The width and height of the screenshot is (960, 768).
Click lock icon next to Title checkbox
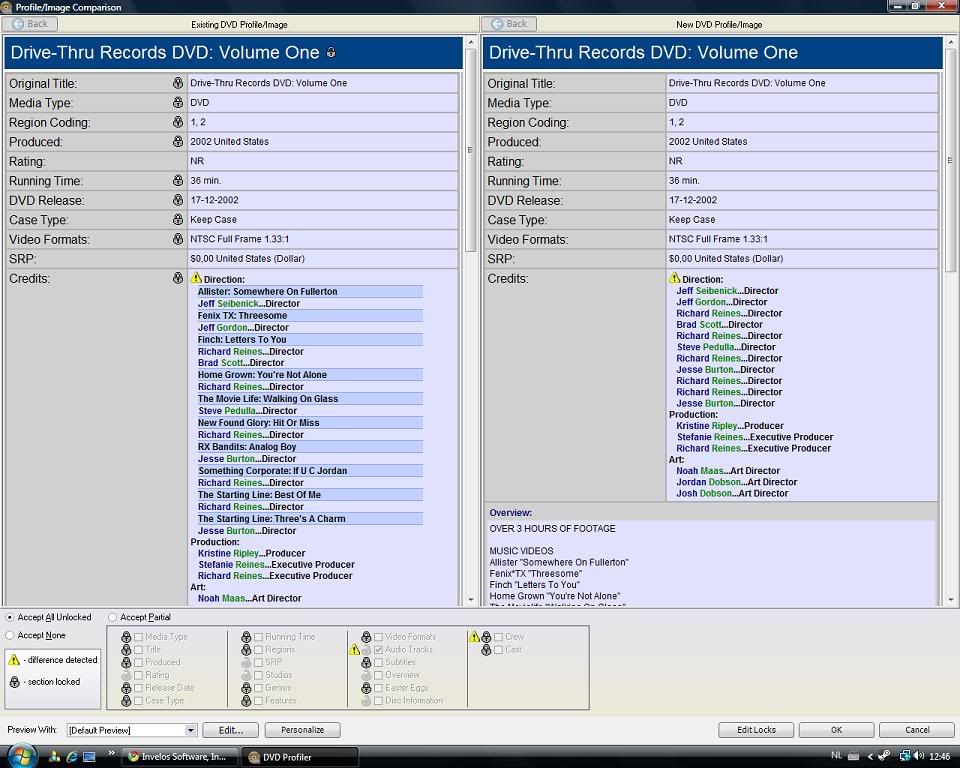pyautogui.click(x=126, y=649)
